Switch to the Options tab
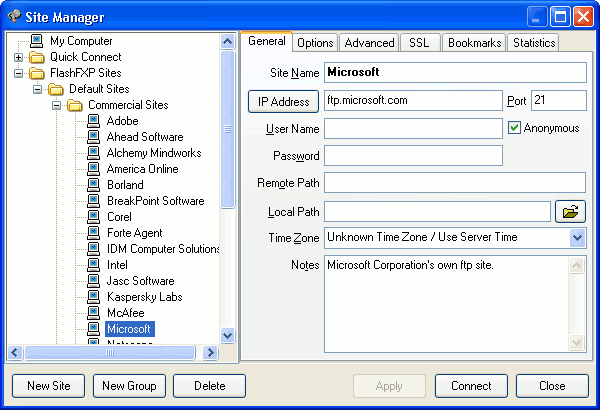The height and width of the screenshot is (410, 600). click(x=315, y=42)
